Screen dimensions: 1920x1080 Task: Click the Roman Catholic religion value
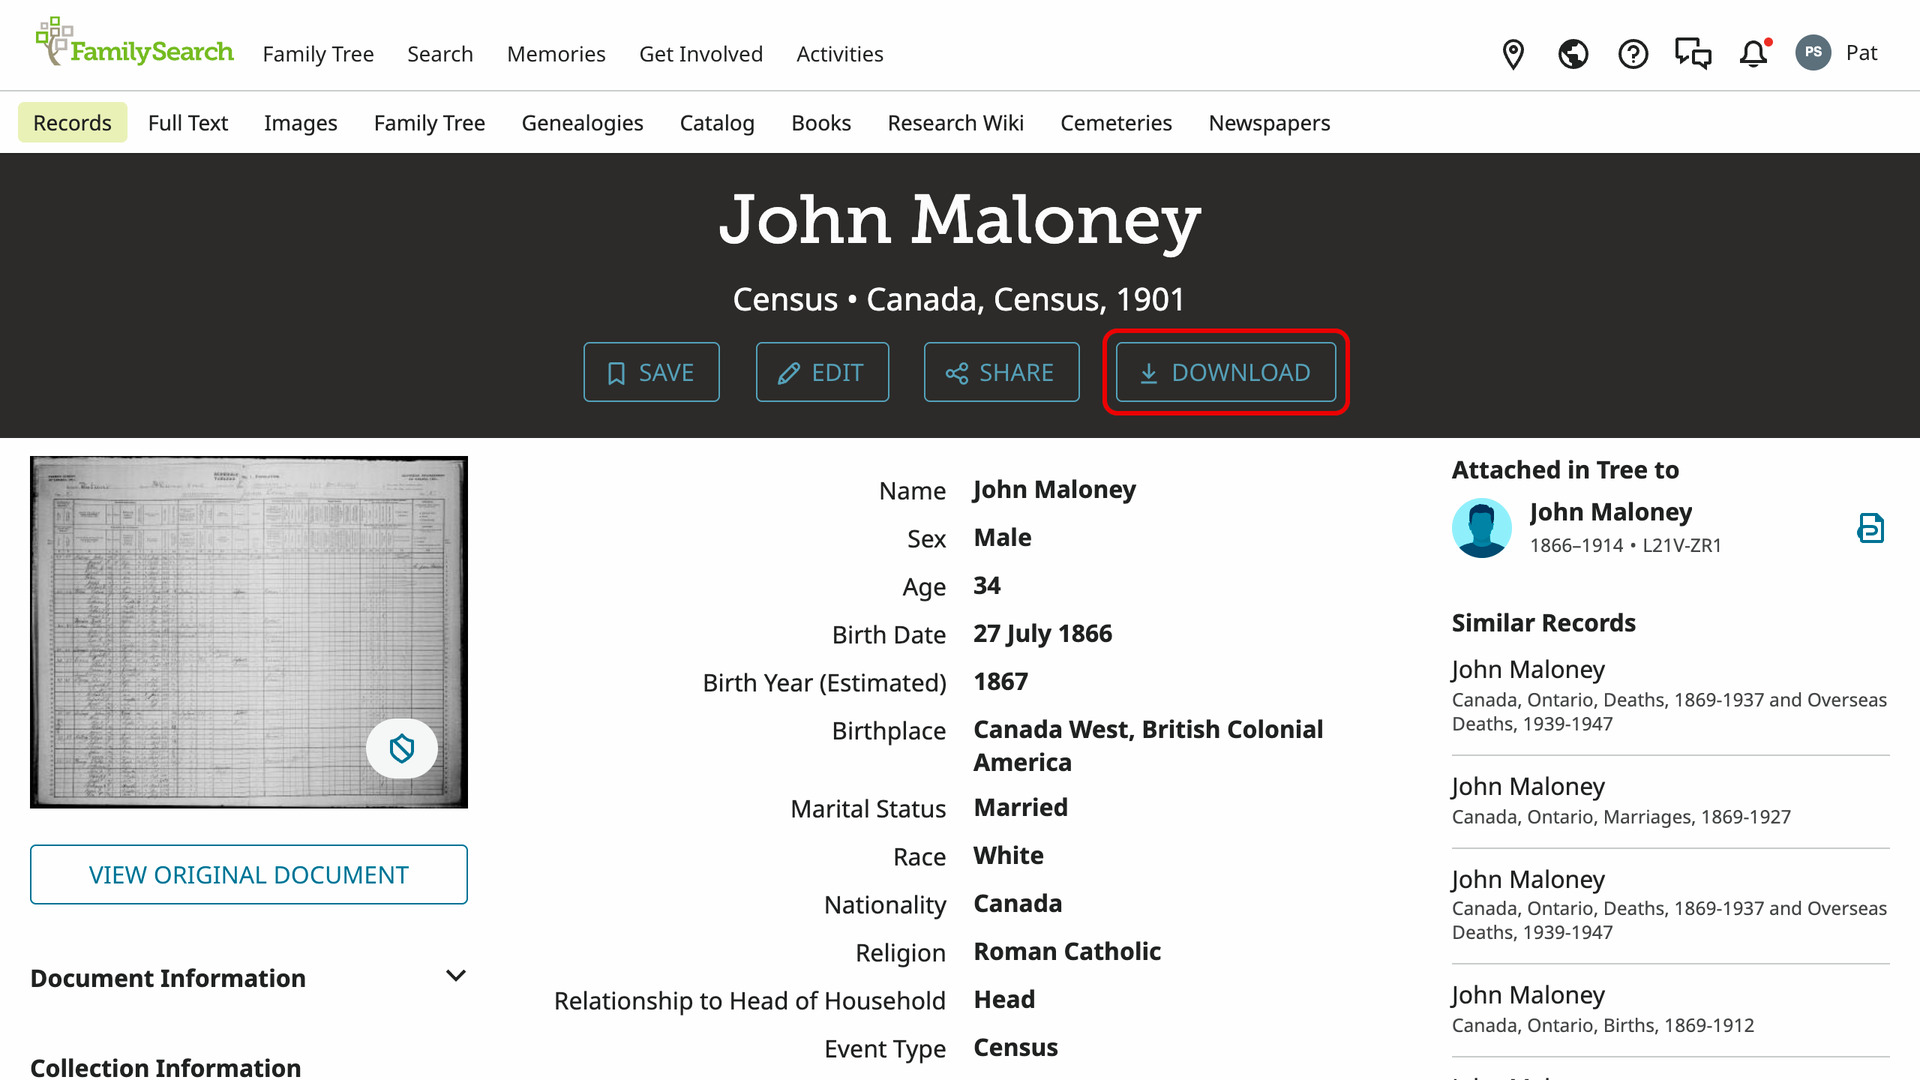click(x=1067, y=952)
